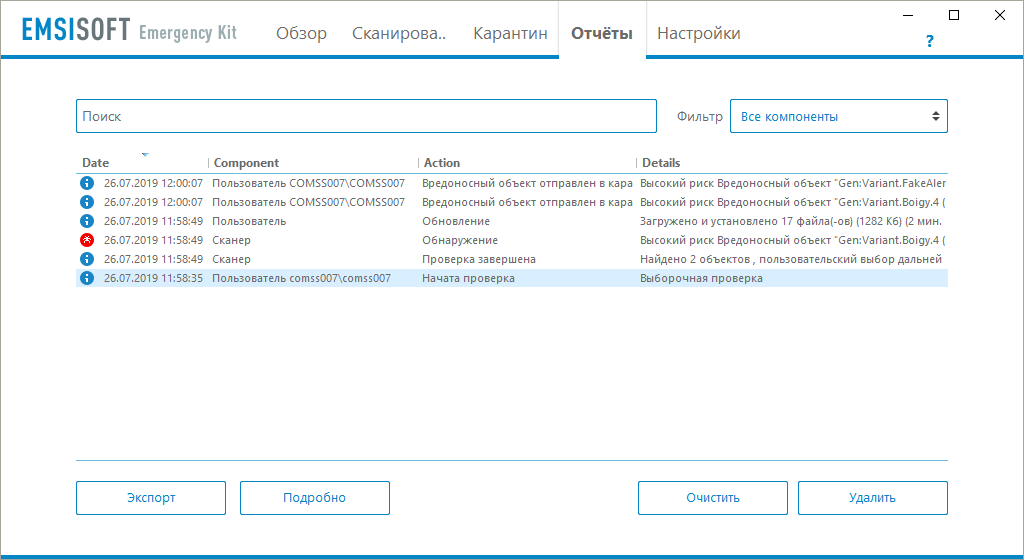The image size is (1024, 560).
Task: Maximize the Emsisoft window
Action: click(x=954, y=15)
